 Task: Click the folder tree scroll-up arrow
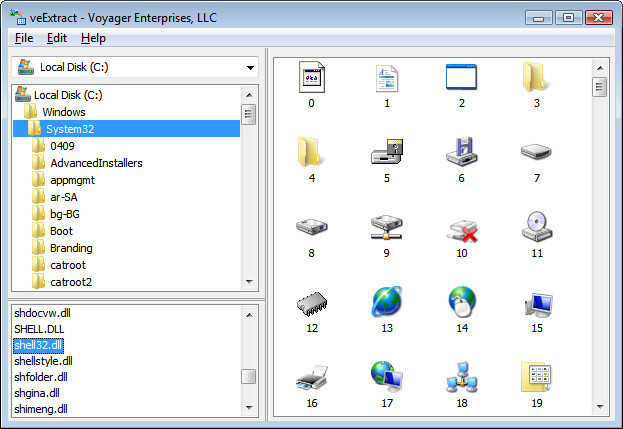[249, 95]
